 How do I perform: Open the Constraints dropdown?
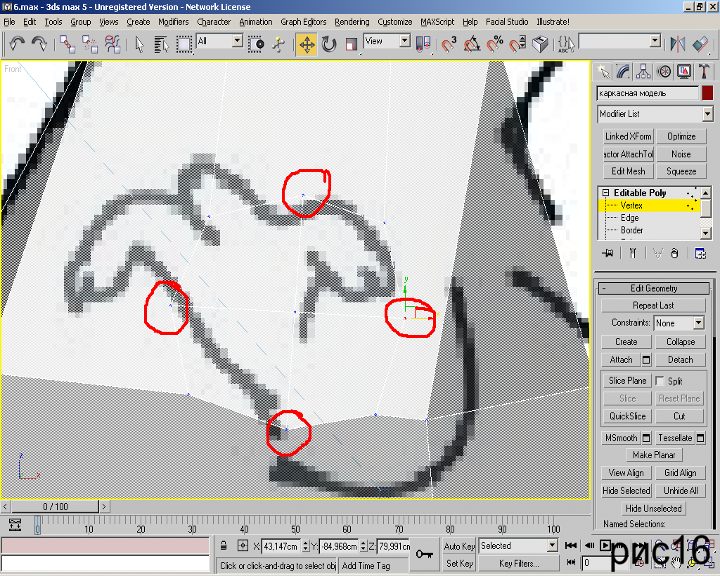pyautogui.click(x=679, y=323)
